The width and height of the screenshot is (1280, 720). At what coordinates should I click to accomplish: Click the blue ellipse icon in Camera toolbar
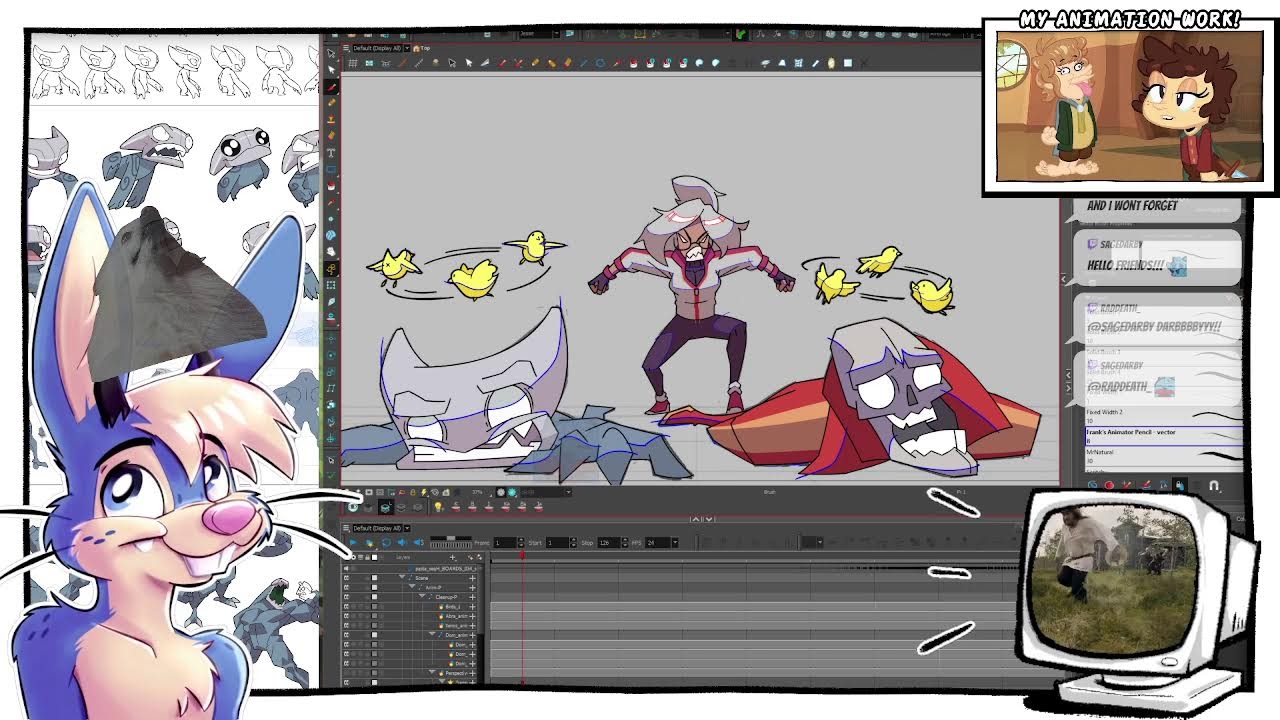pyautogui.click(x=600, y=63)
